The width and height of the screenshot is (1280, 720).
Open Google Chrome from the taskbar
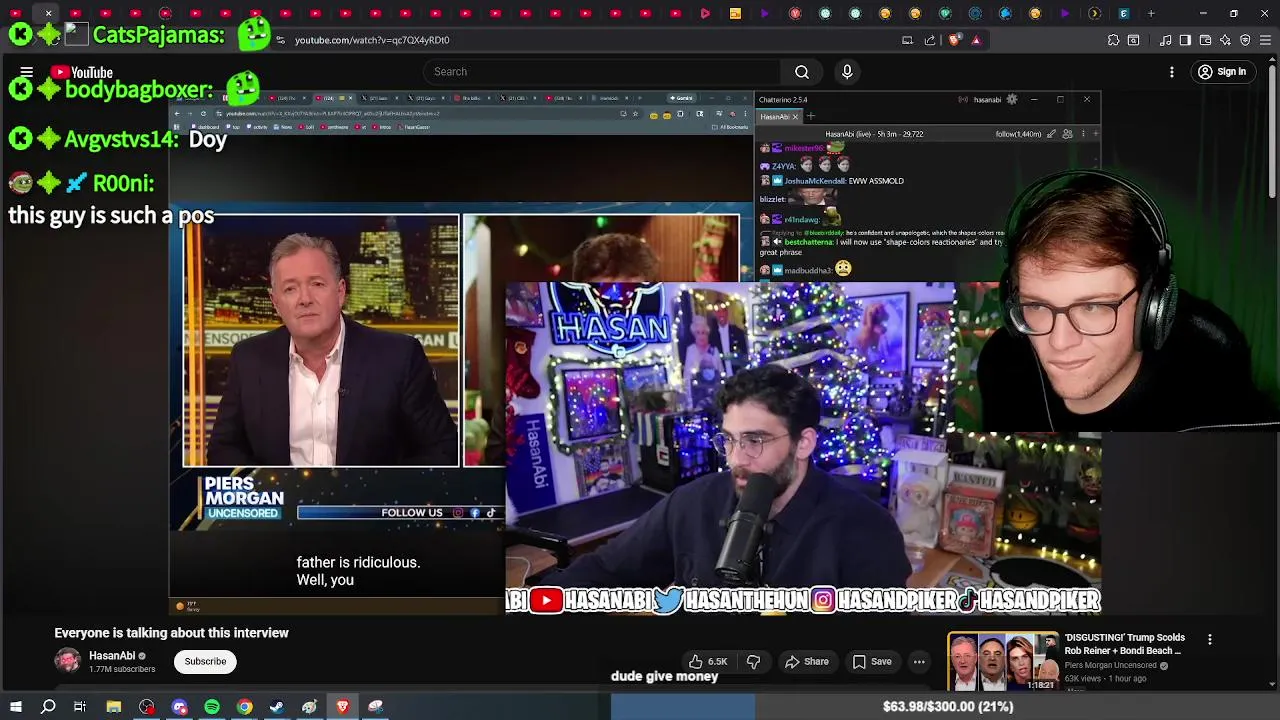(x=244, y=707)
